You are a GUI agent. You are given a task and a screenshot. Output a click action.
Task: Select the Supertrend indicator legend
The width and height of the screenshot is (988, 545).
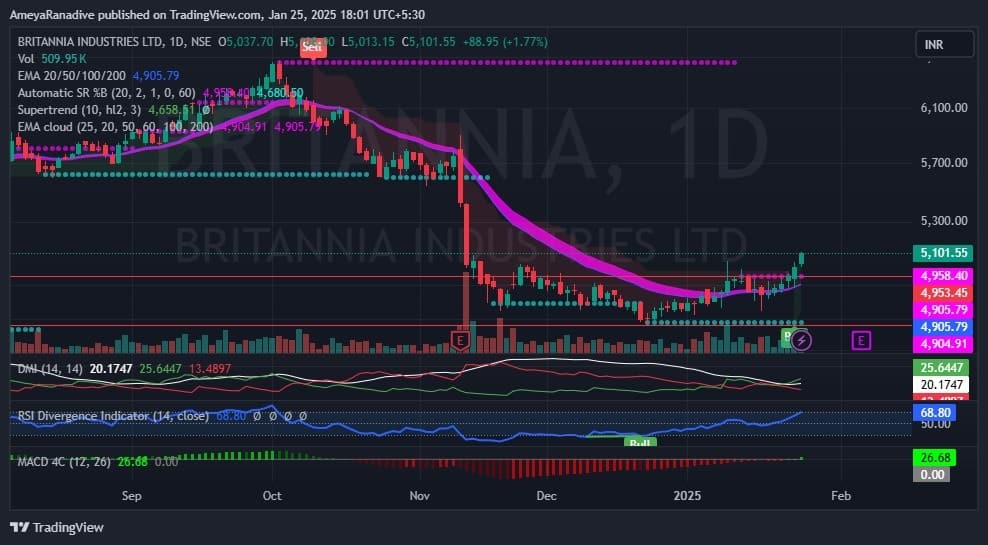tap(76, 110)
